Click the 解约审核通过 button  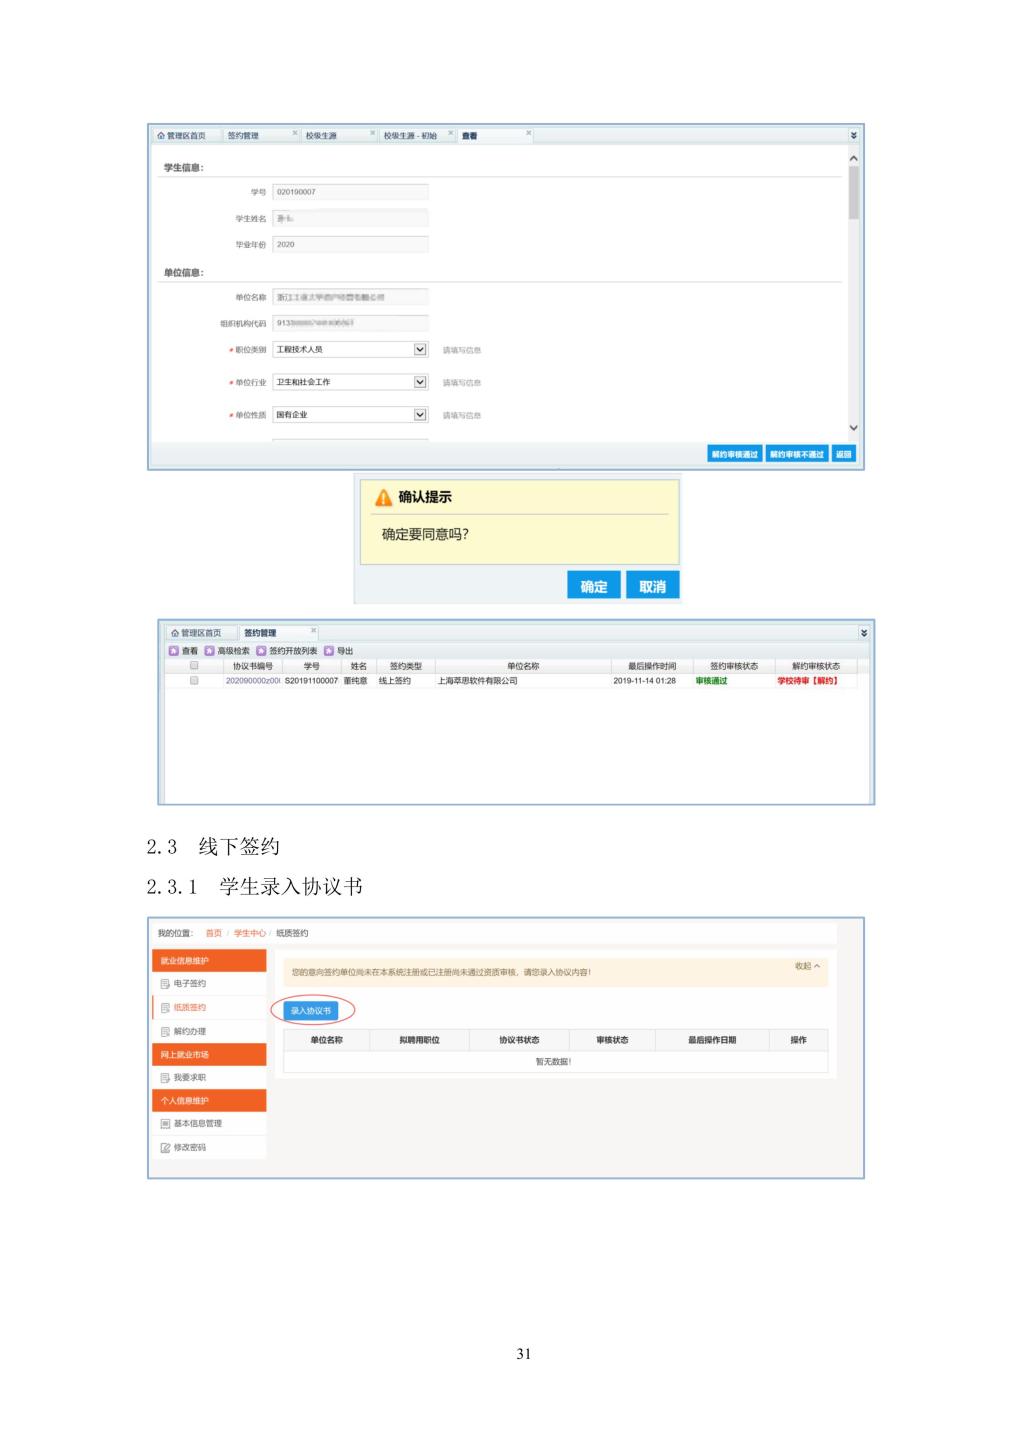(734, 454)
